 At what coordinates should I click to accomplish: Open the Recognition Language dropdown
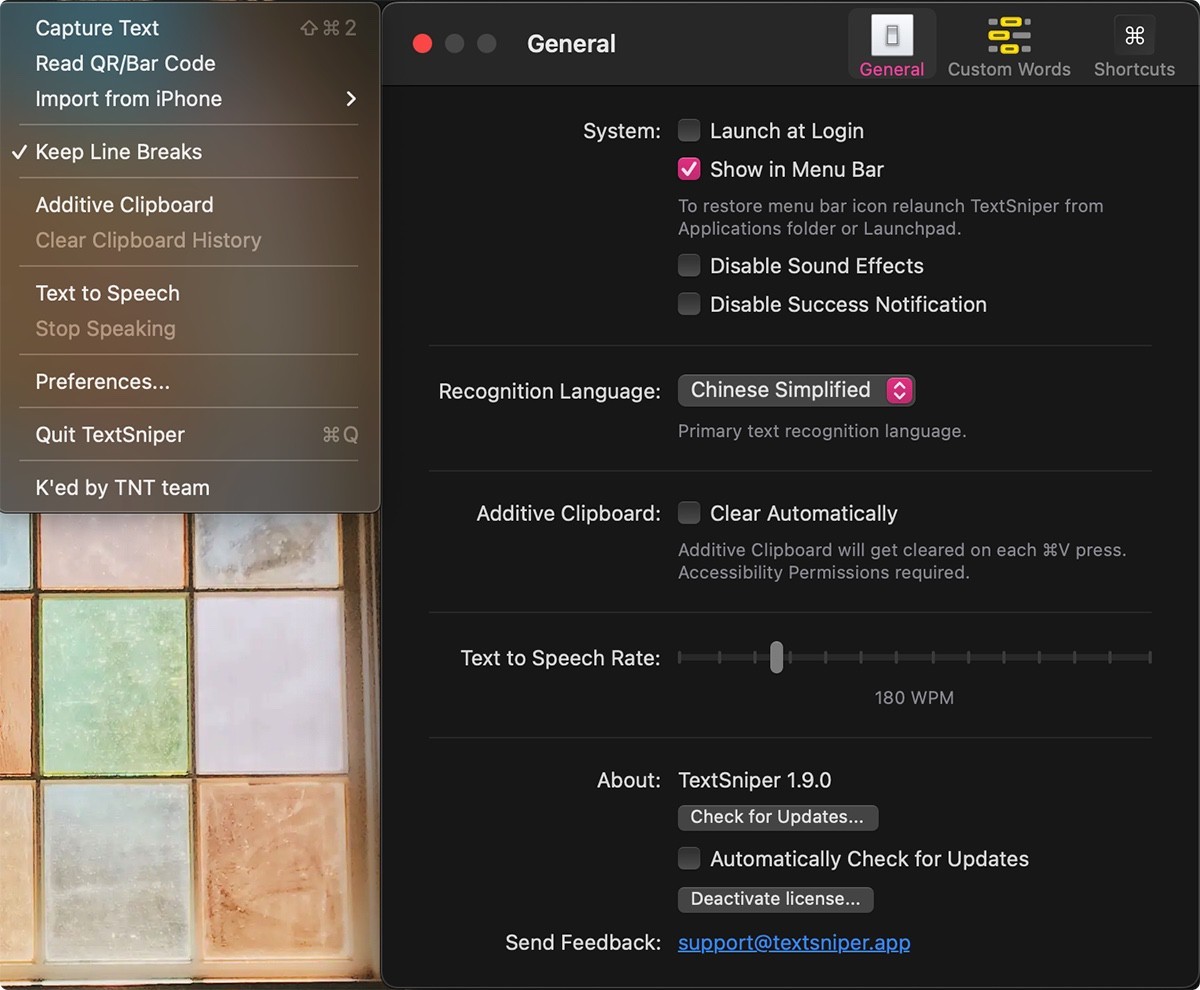pos(796,390)
